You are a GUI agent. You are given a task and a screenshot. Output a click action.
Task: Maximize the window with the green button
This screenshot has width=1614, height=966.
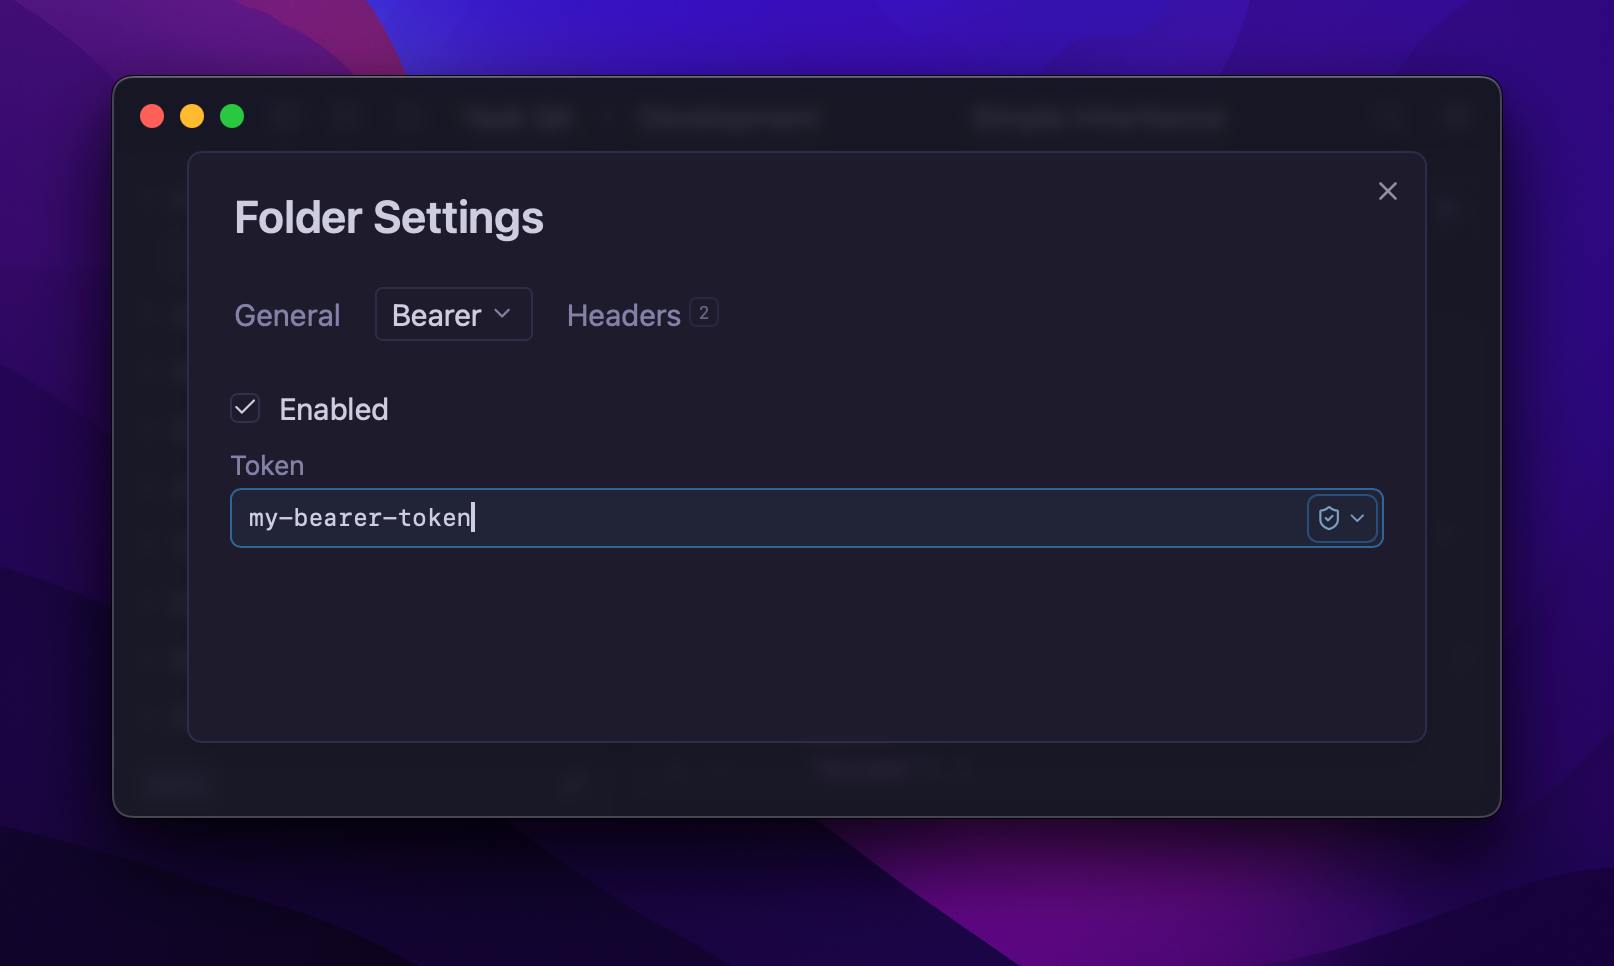click(x=232, y=116)
